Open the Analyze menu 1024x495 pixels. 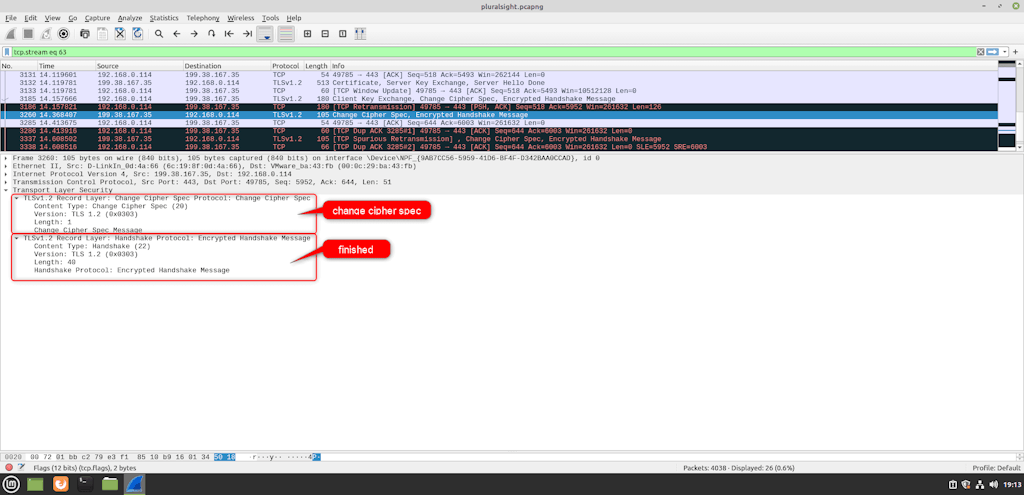coord(130,18)
